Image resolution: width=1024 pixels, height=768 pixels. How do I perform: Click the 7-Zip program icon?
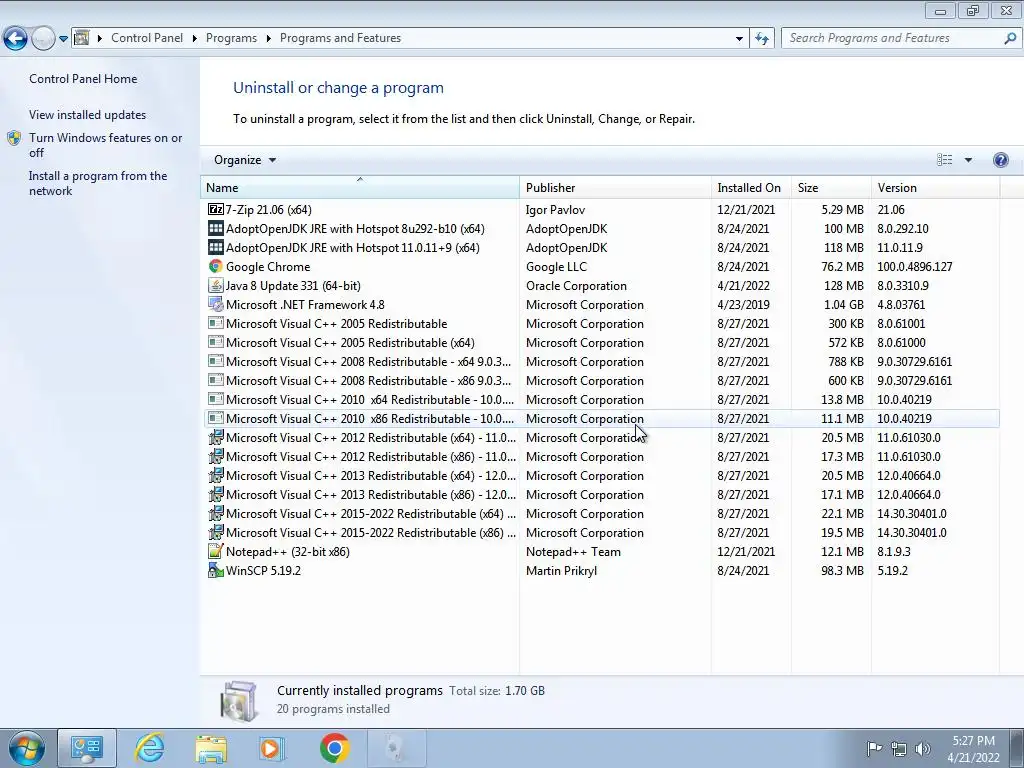pyautogui.click(x=216, y=210)
